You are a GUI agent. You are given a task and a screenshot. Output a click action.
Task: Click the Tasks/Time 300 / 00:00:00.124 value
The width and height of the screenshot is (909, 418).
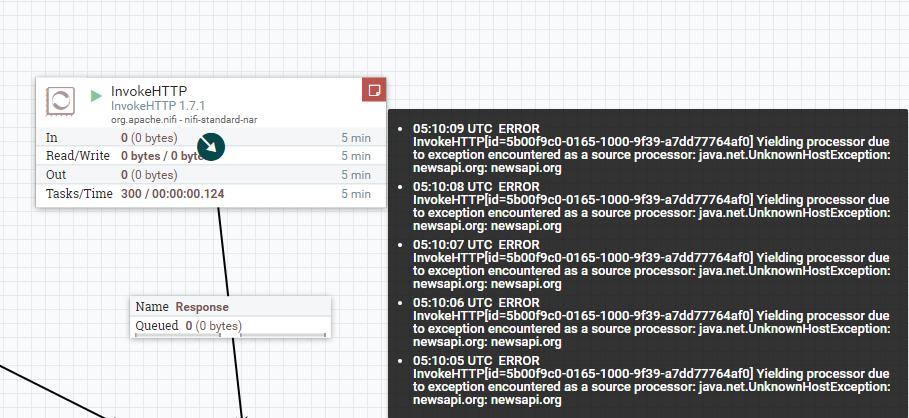coord(173,194)
